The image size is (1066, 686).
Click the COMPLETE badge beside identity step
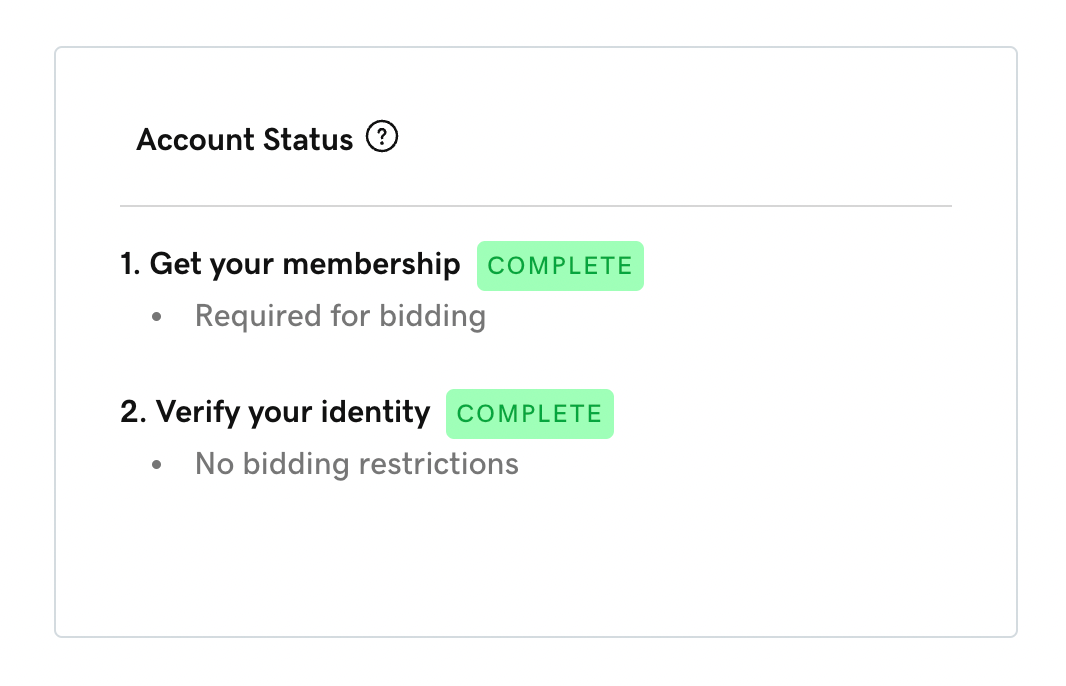click(529, 414)
